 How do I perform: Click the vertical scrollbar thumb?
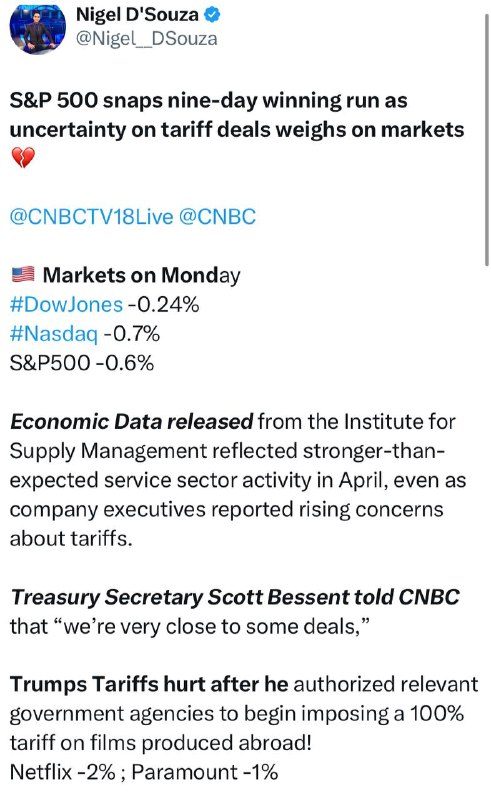pos(486,140)
